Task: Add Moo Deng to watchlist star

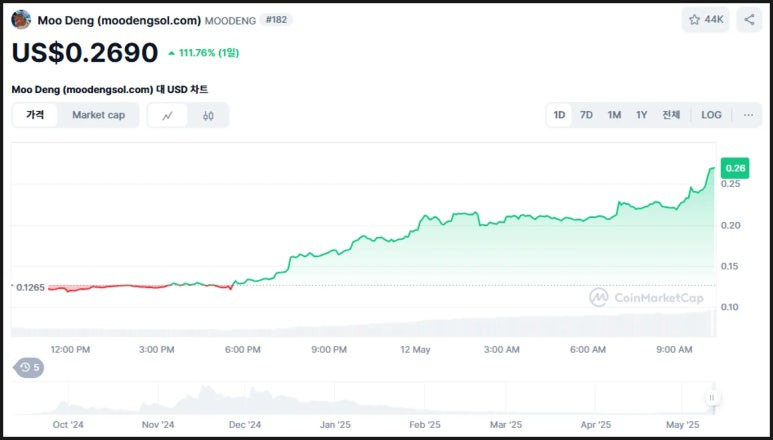Action: point(705,20)
